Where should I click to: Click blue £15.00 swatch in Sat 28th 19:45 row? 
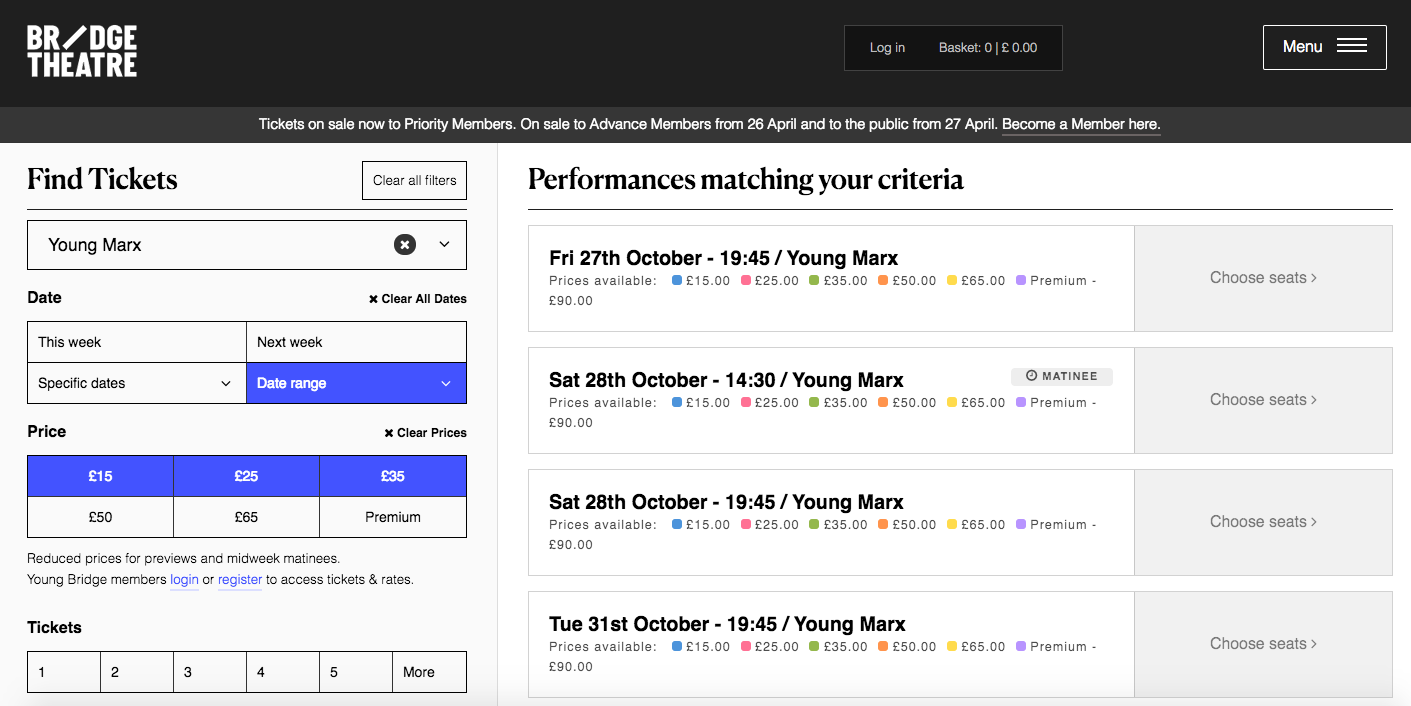click(x=677, y=525)
